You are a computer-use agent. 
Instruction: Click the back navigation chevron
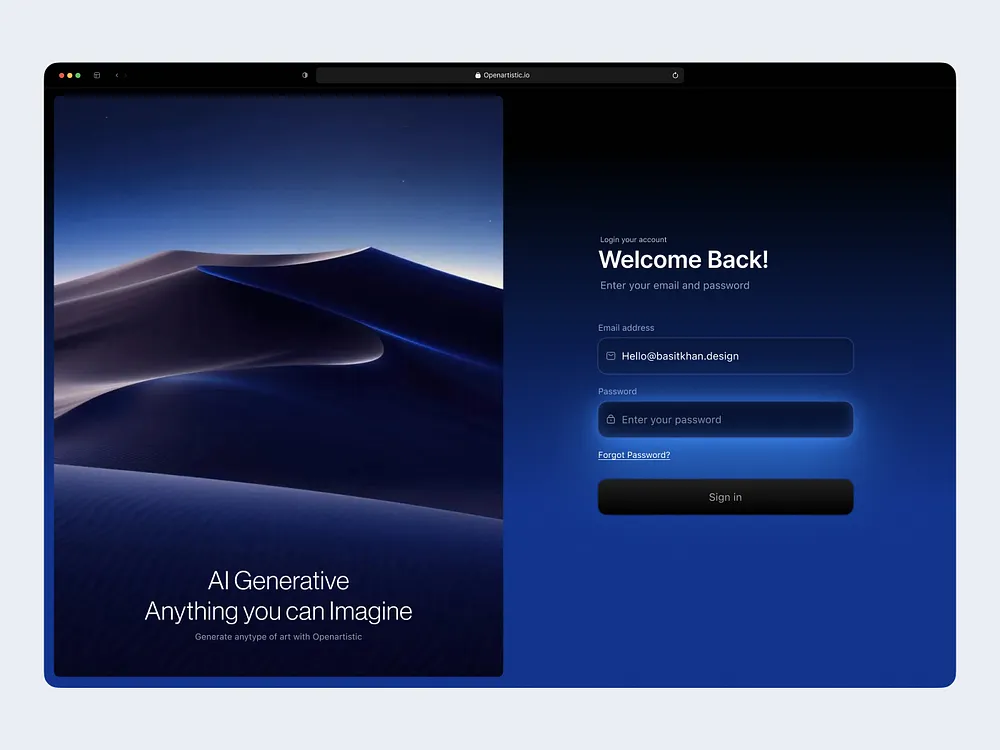(x=117, y=75)
